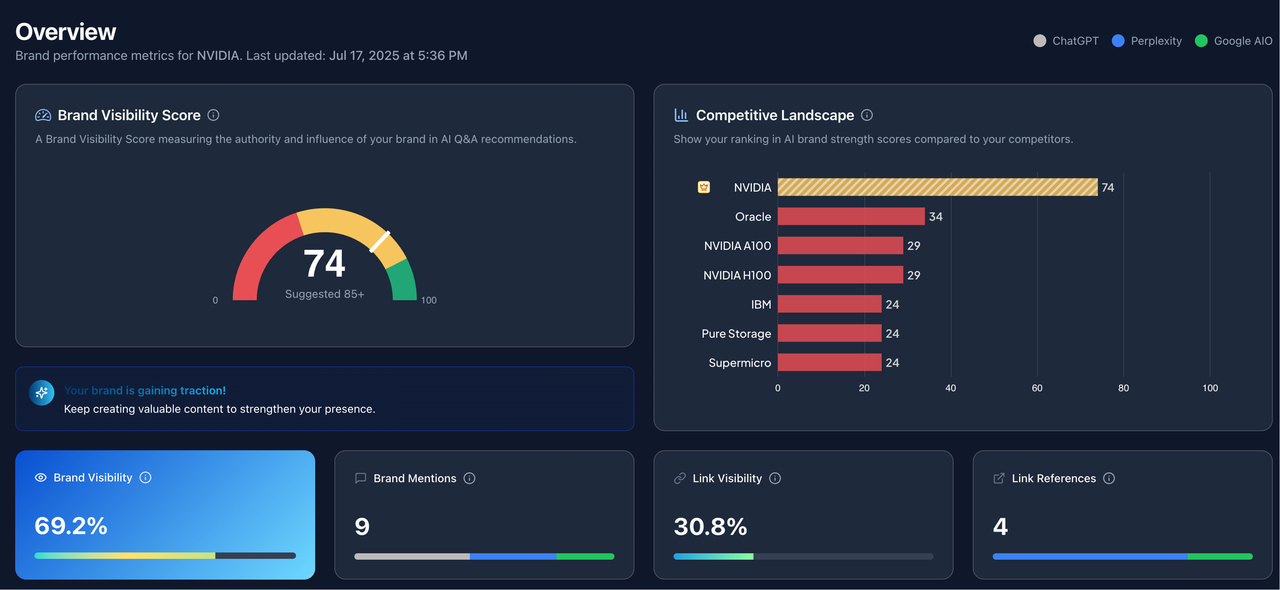Click the Oracle bar in competitor chart
The width and height of the screenshot is (1280, 590).
[x=851, y=216]
